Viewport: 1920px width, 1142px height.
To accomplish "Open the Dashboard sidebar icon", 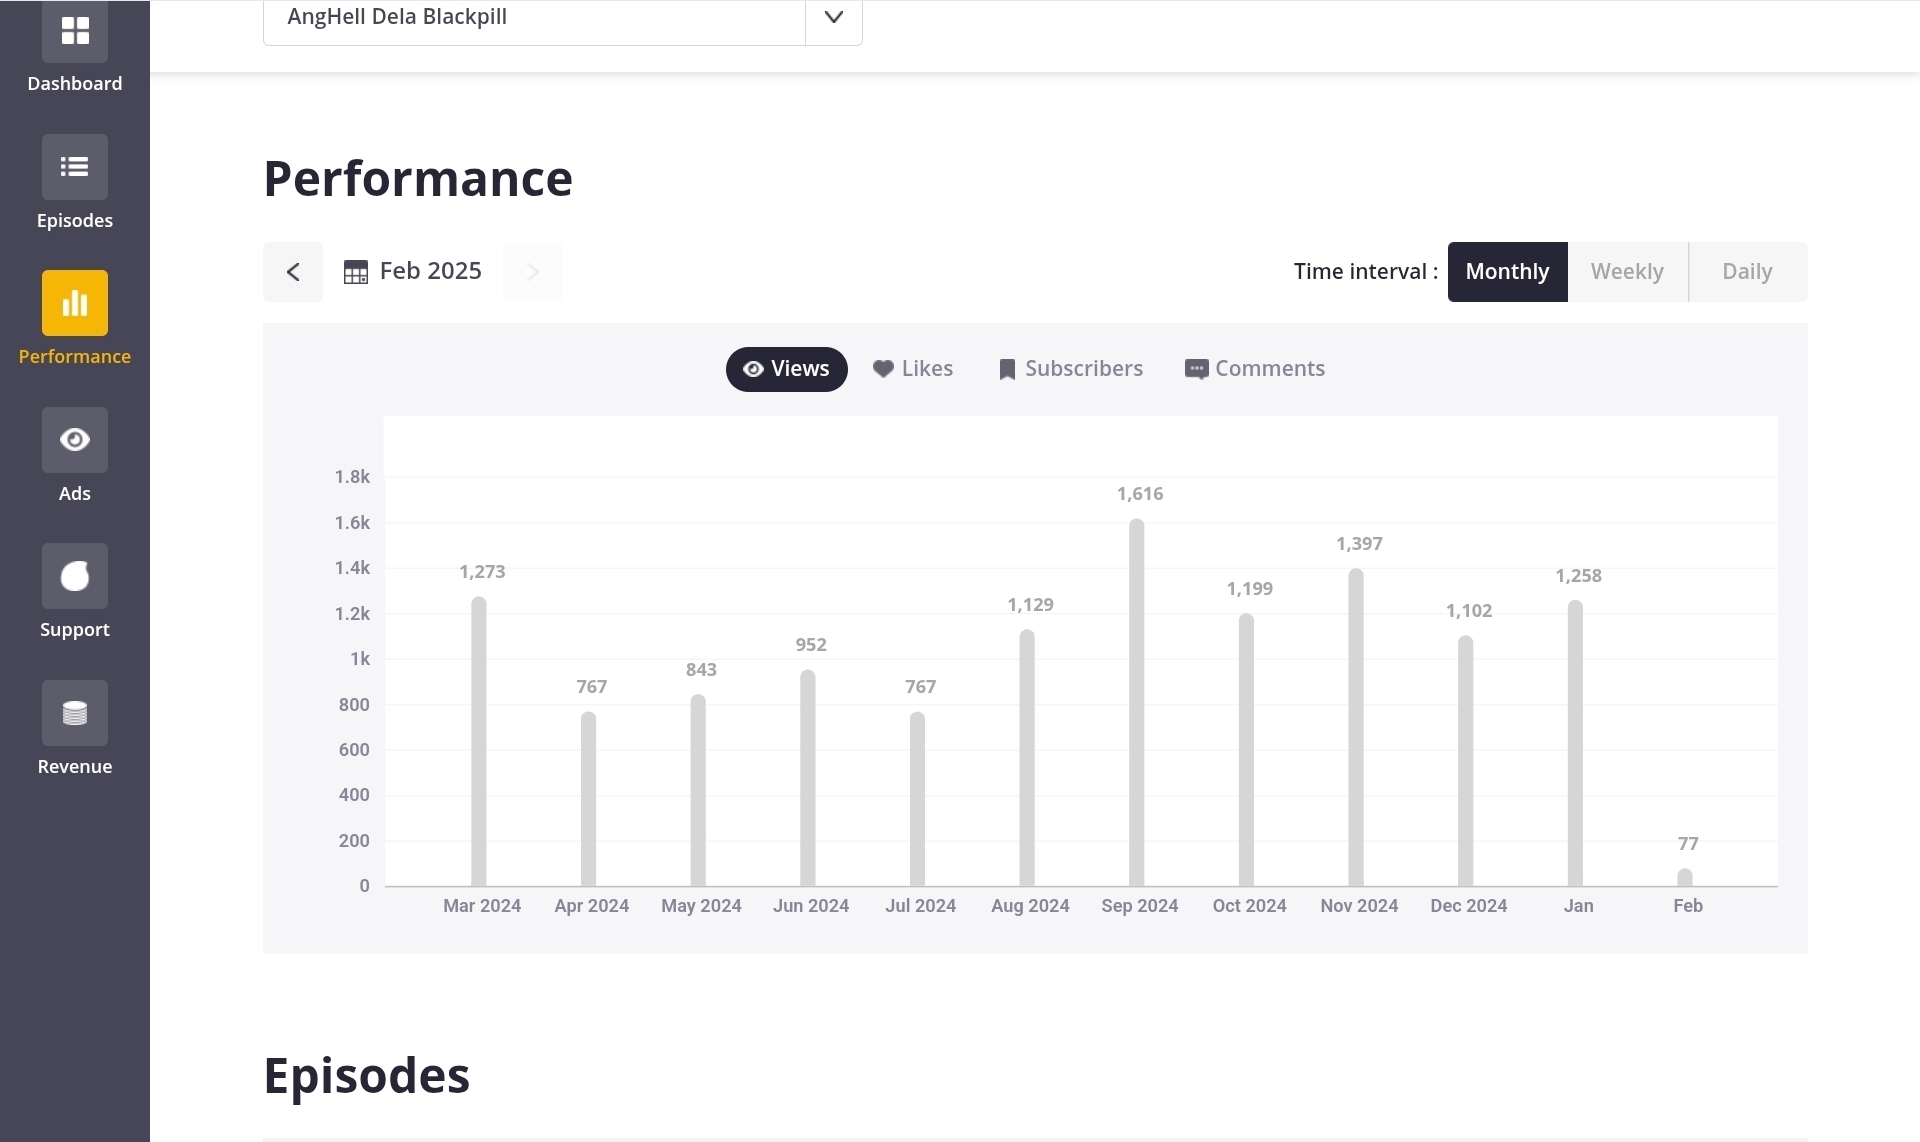I will click(x=75, y=31).
